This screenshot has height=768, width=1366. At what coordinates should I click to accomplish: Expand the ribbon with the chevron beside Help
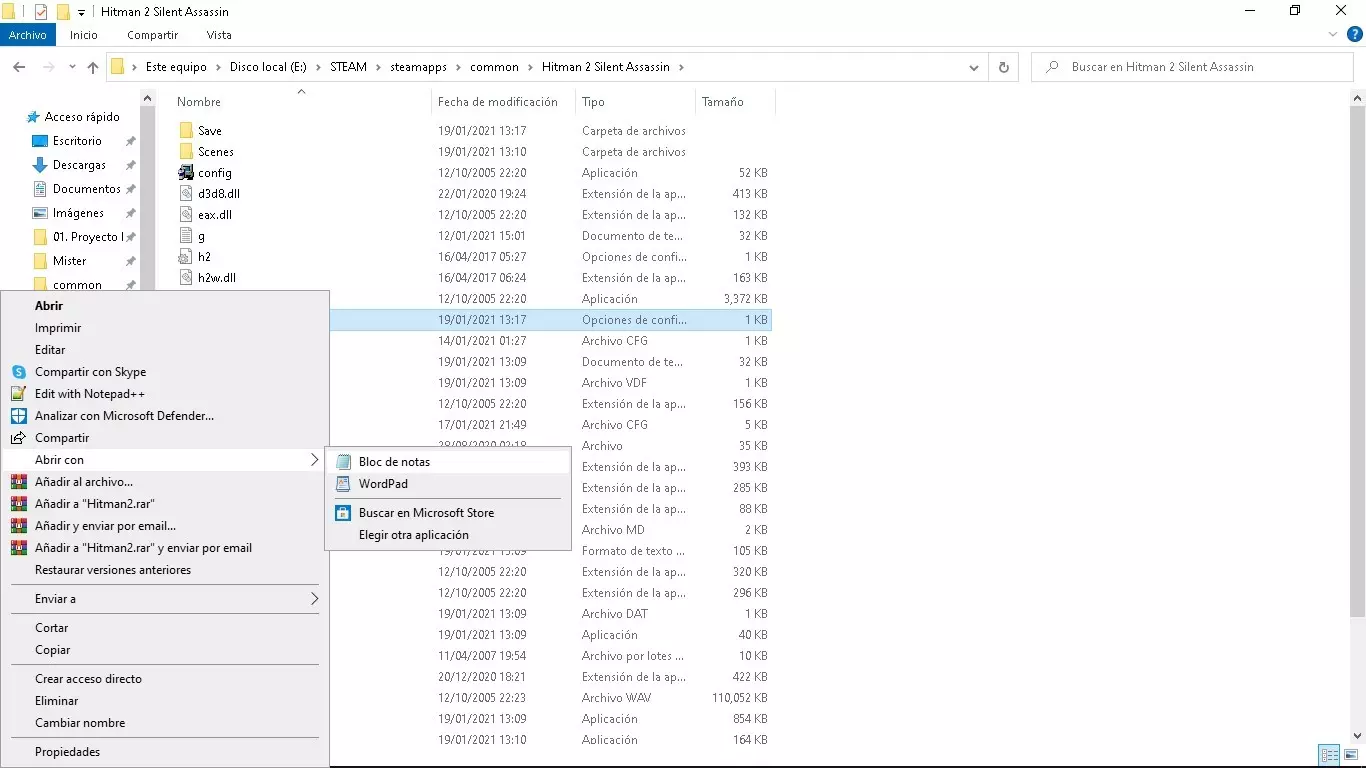pos(1332,35)
